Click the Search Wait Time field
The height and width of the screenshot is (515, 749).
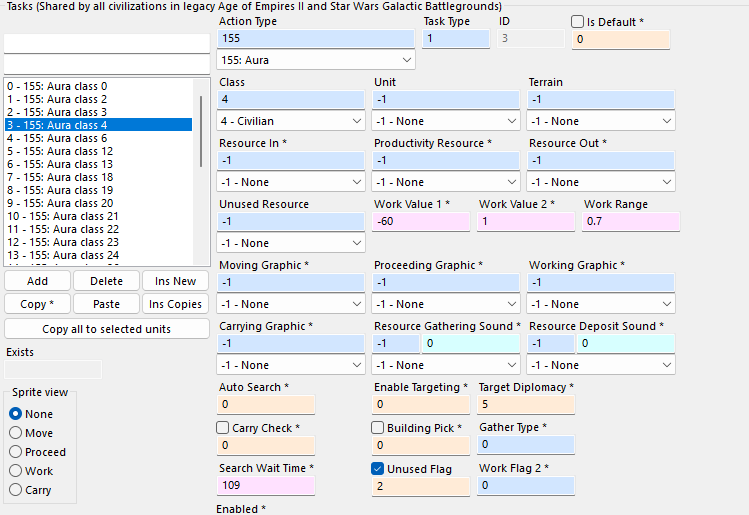[266, 485]
